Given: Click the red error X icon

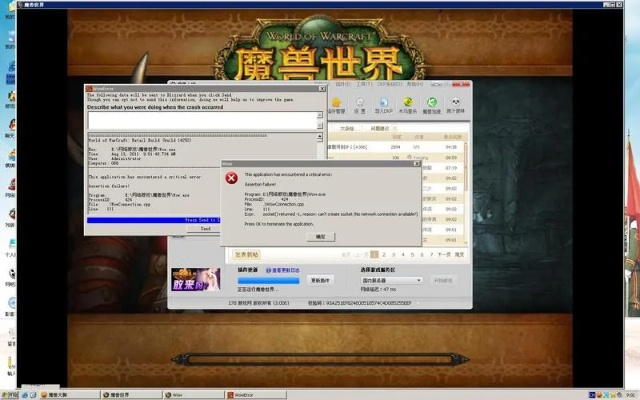Looking at the screenshot, I should 231,177.
